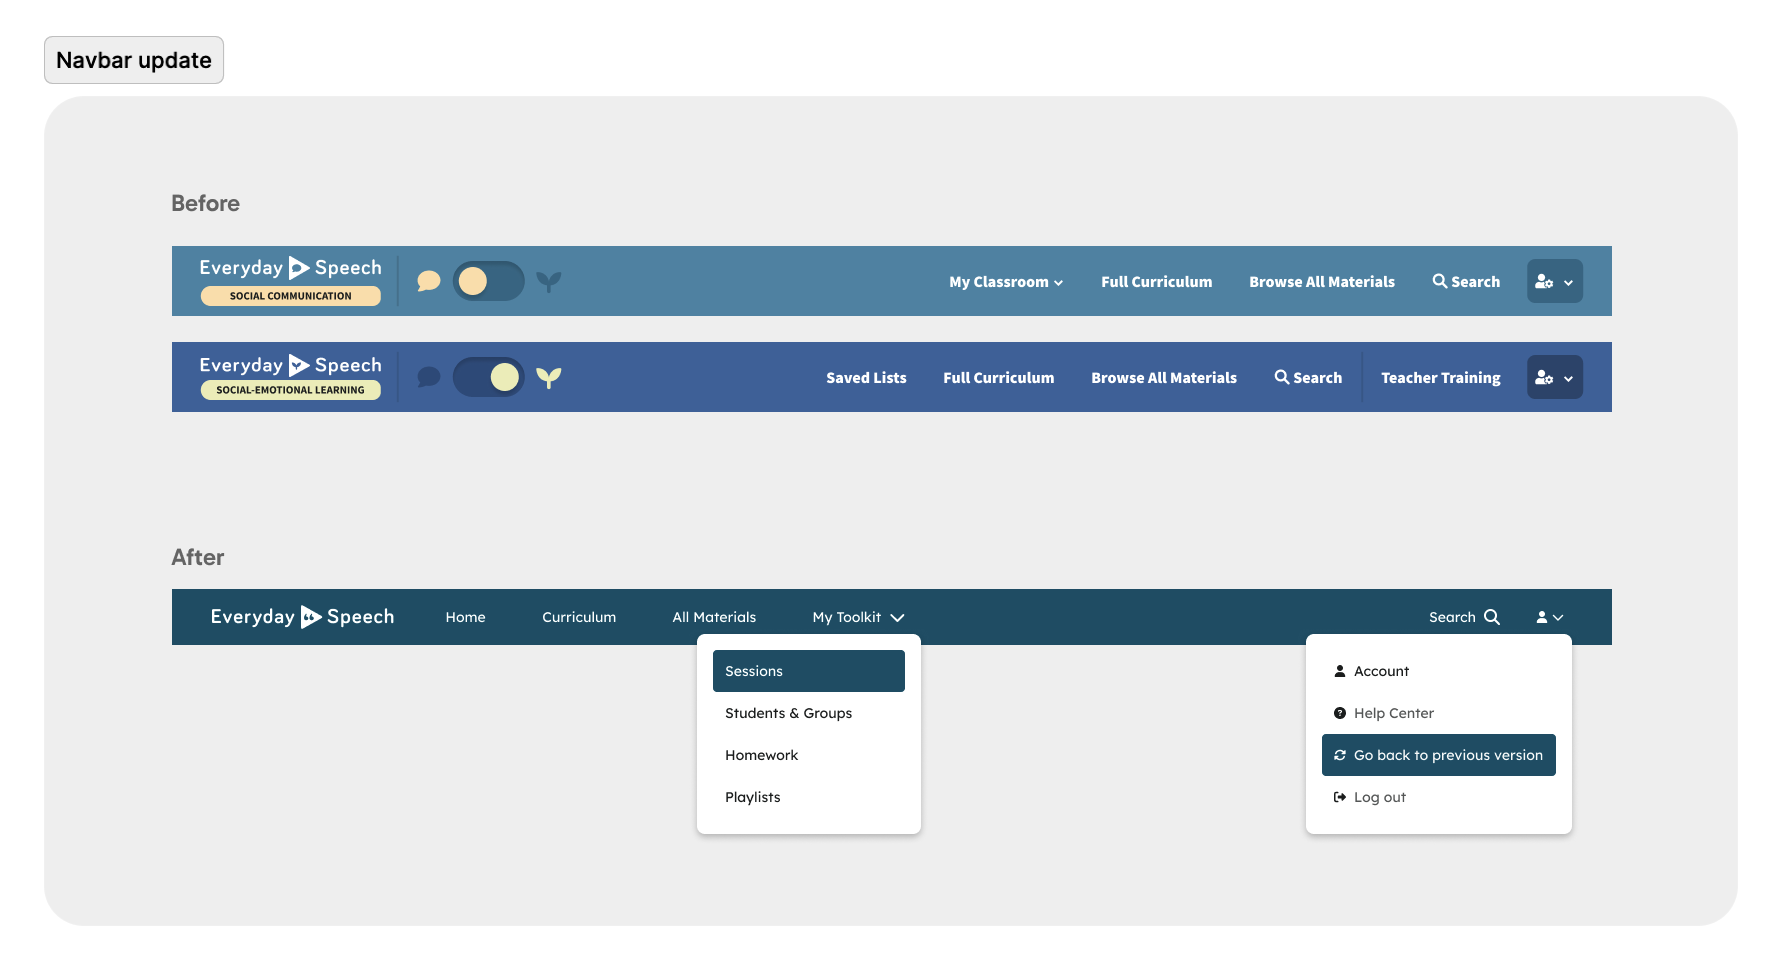Click Everyday Speech logo in Social-Emotional Learning navbar
This screenshot has height=968, width=1782.
[290, 365]
